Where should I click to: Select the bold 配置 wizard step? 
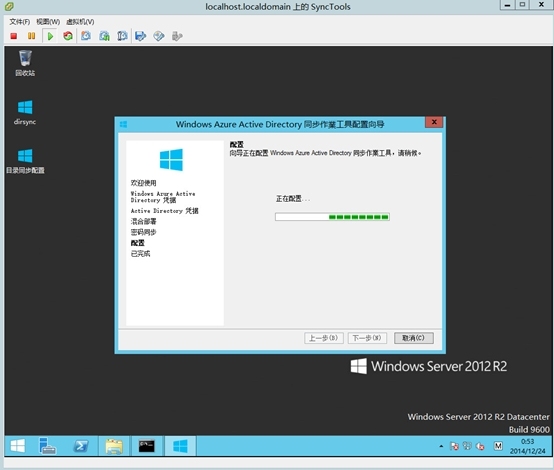click(x=137, y=243)
